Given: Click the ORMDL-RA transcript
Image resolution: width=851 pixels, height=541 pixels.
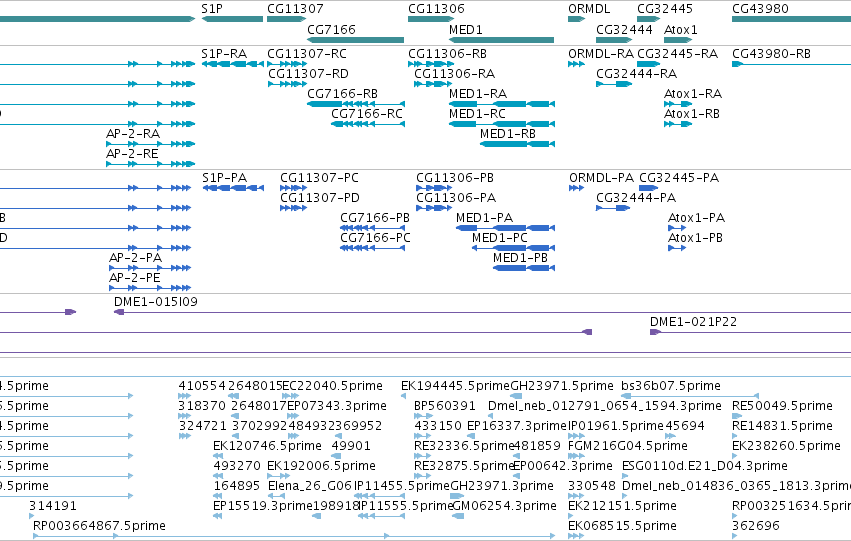Looking at the screenshot, I should 576,64.
